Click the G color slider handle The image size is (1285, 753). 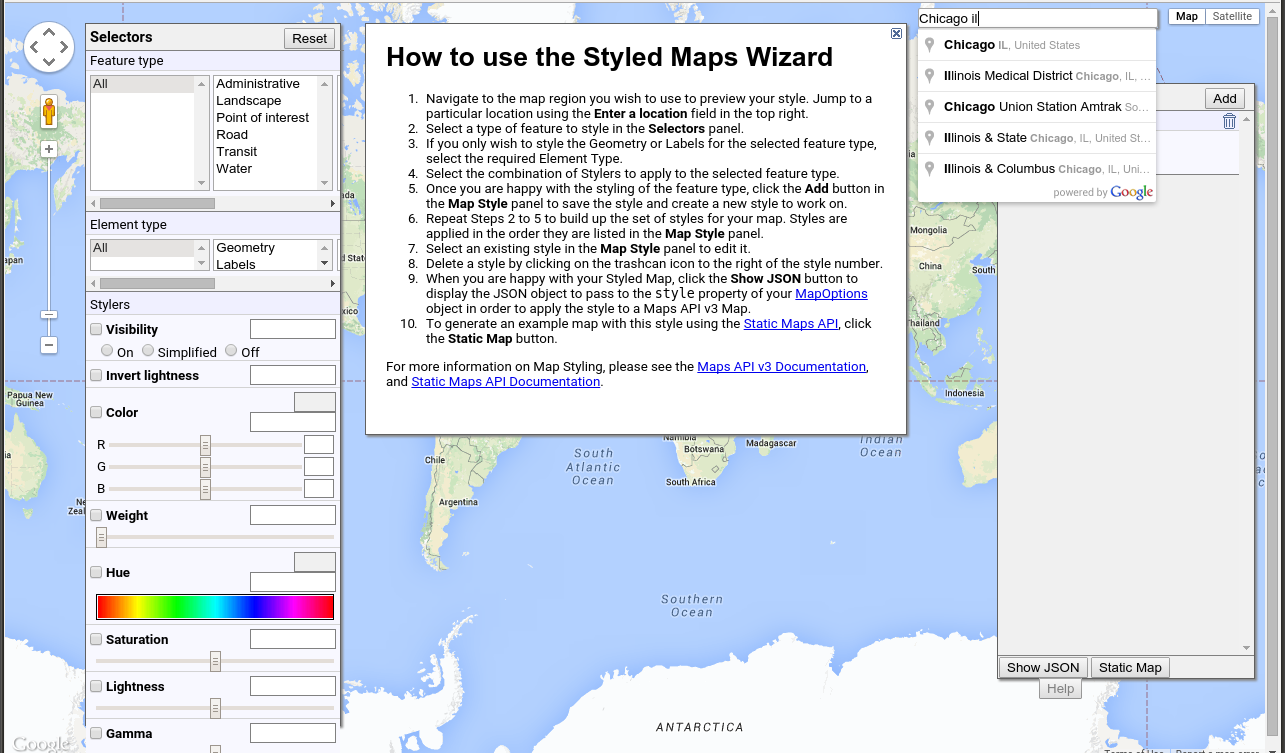click(x=205, y=467)
